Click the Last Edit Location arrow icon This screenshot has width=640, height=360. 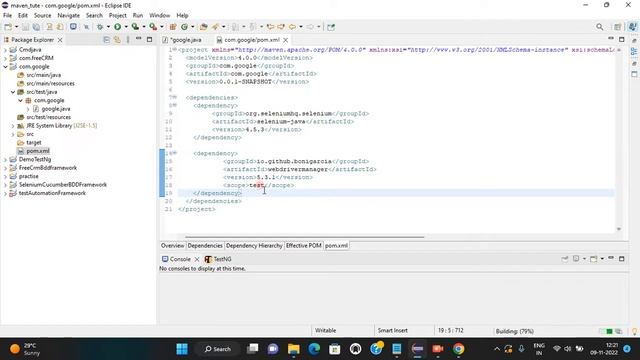tap(270, 27)
